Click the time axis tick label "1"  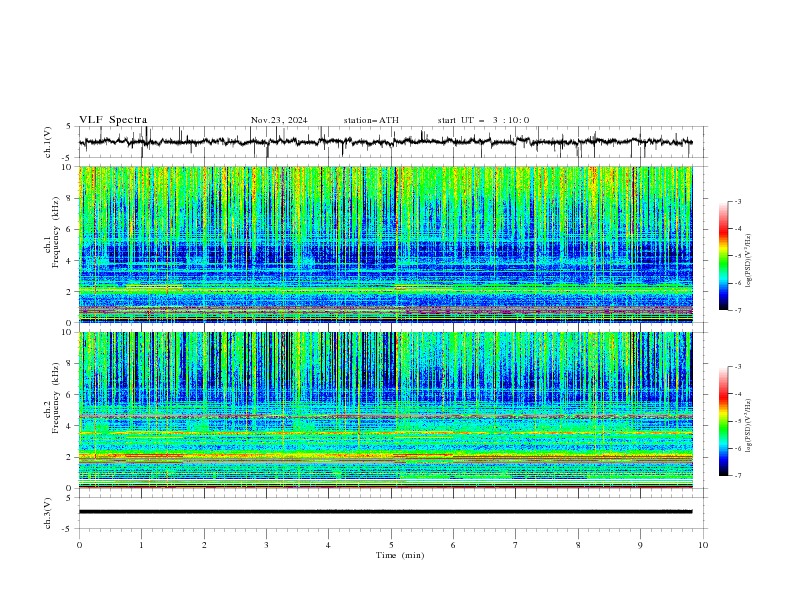pos(141,545)
